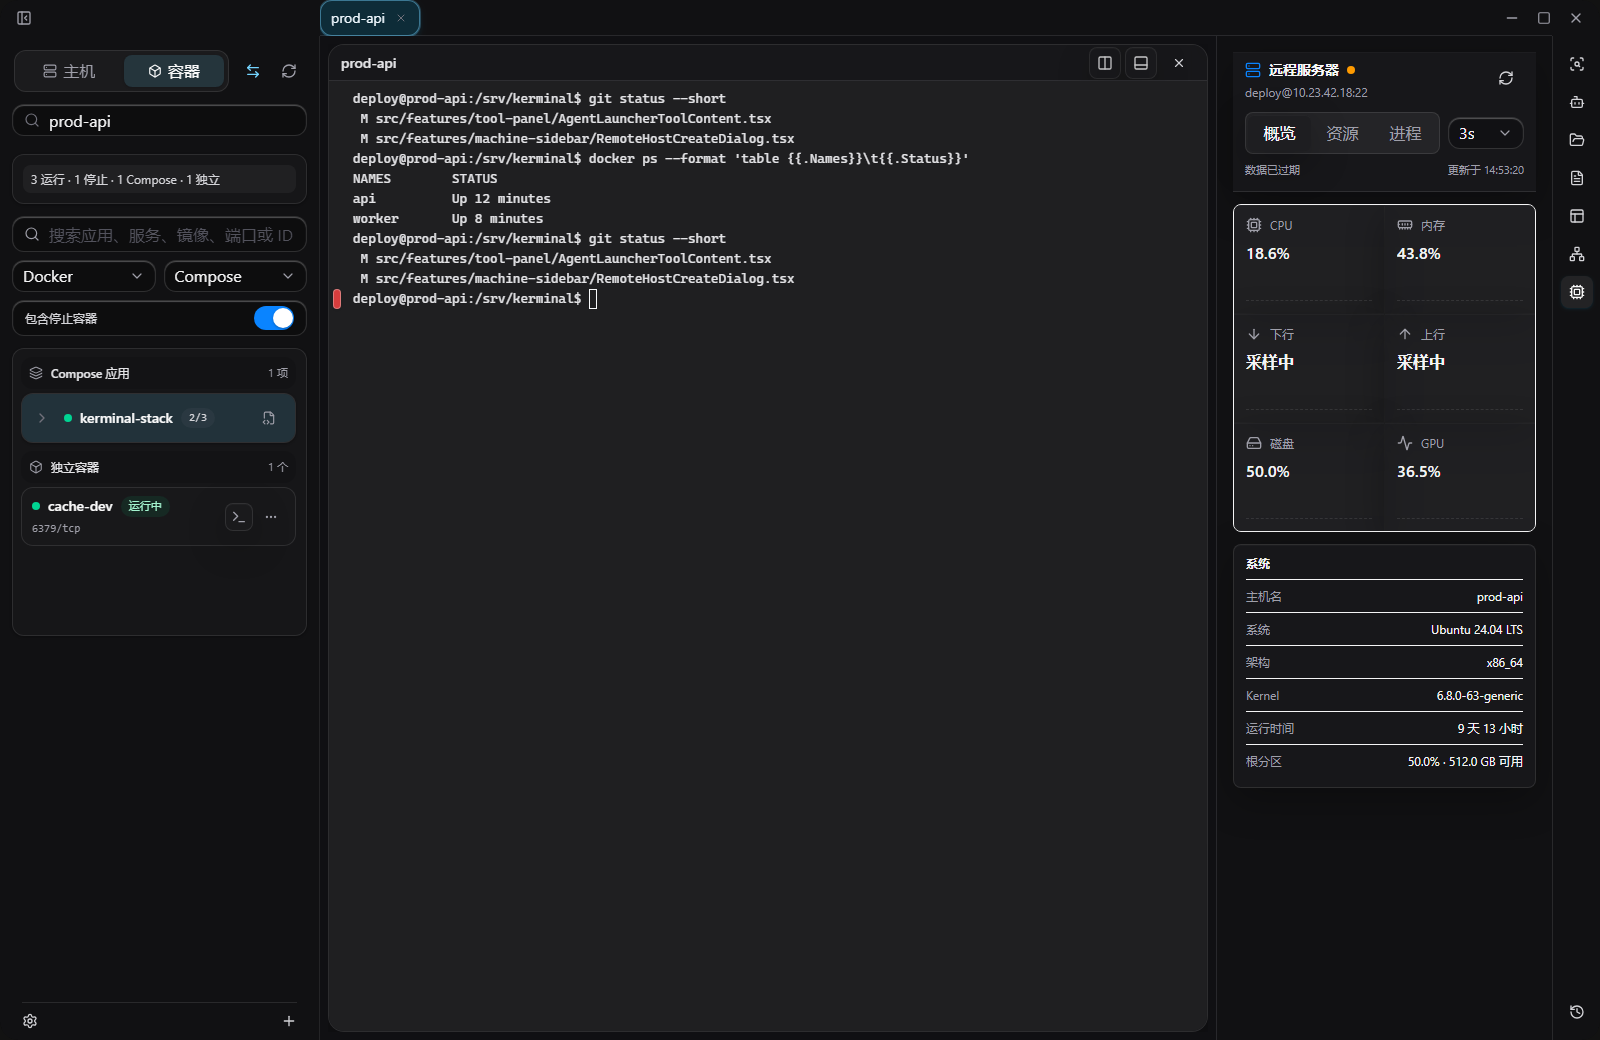Click the GPU 36.5% metric card
This screenshot has height=1040, width=1600.
[x=1460, y=477]
